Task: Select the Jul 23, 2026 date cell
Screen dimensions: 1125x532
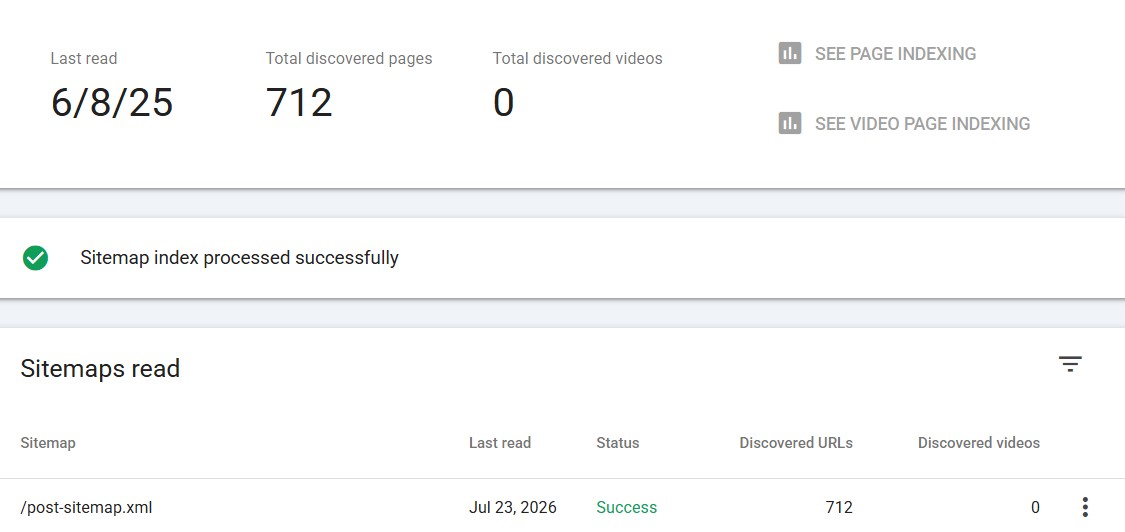Action: 513,508
